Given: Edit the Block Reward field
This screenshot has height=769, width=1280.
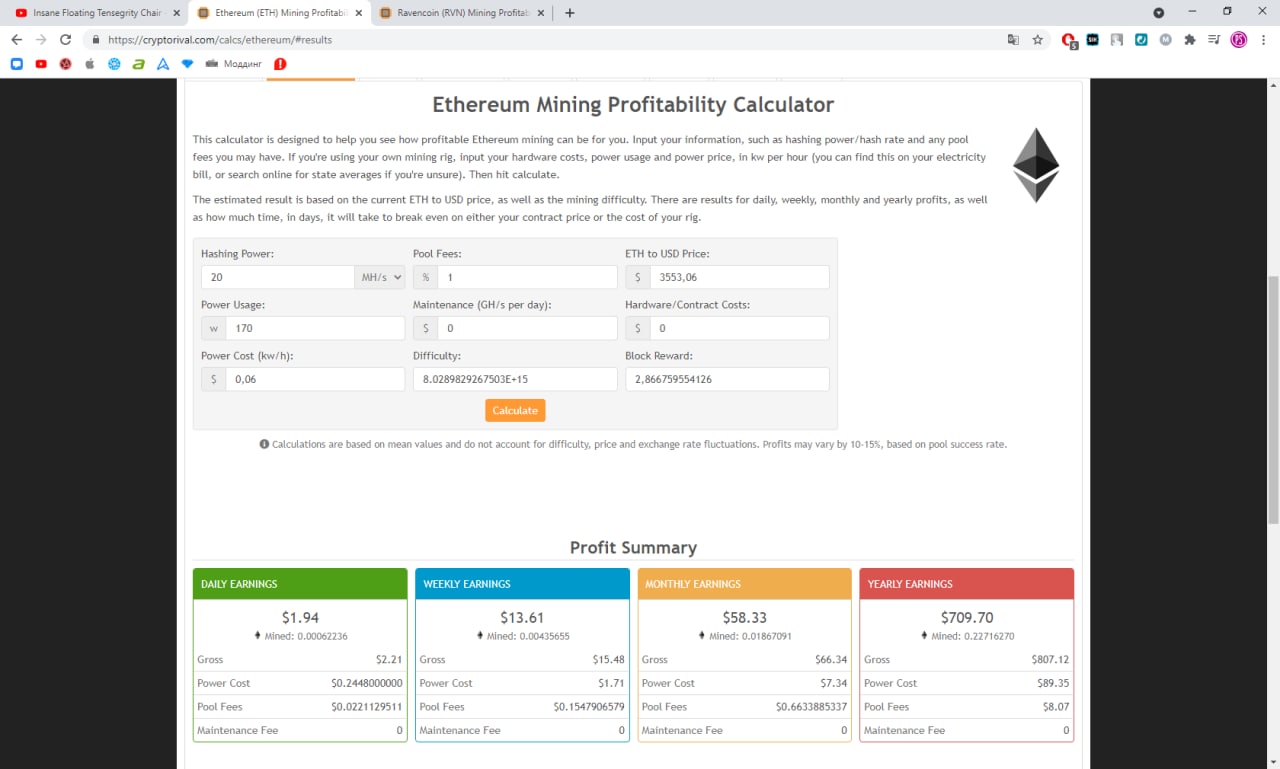Looking at the screenshot, I should (727, 379).
